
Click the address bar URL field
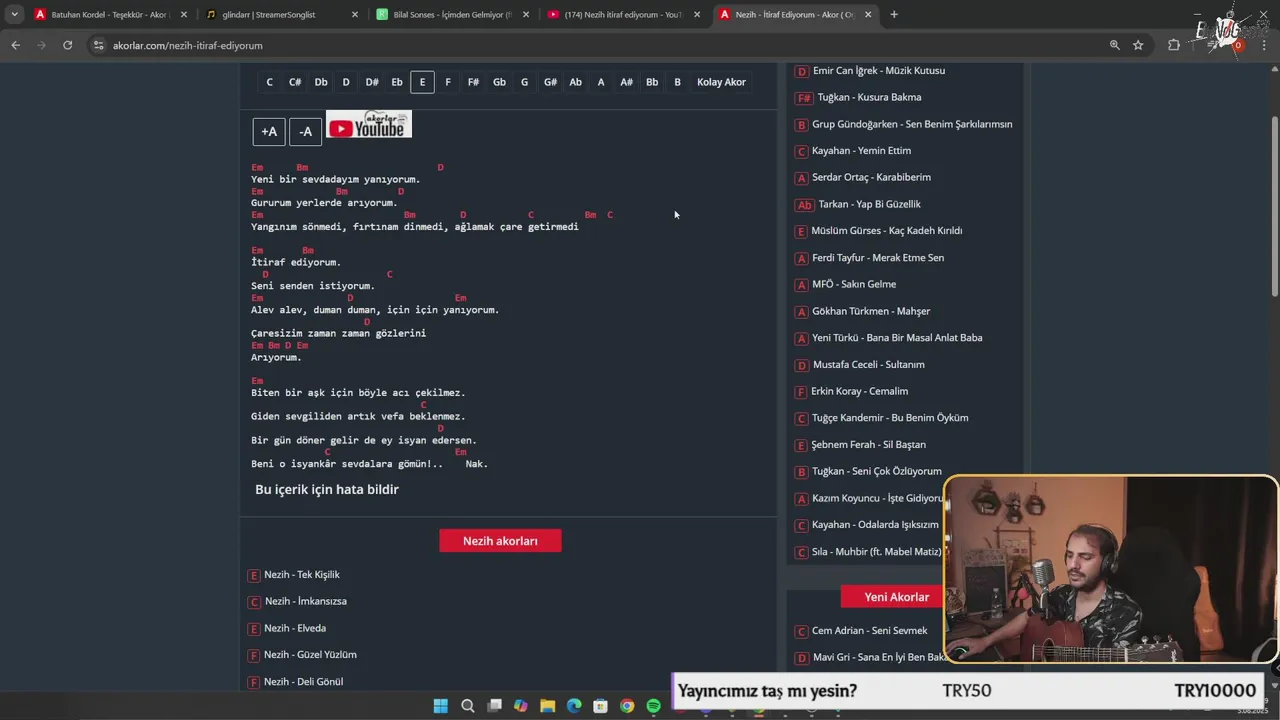pos(600,45)
